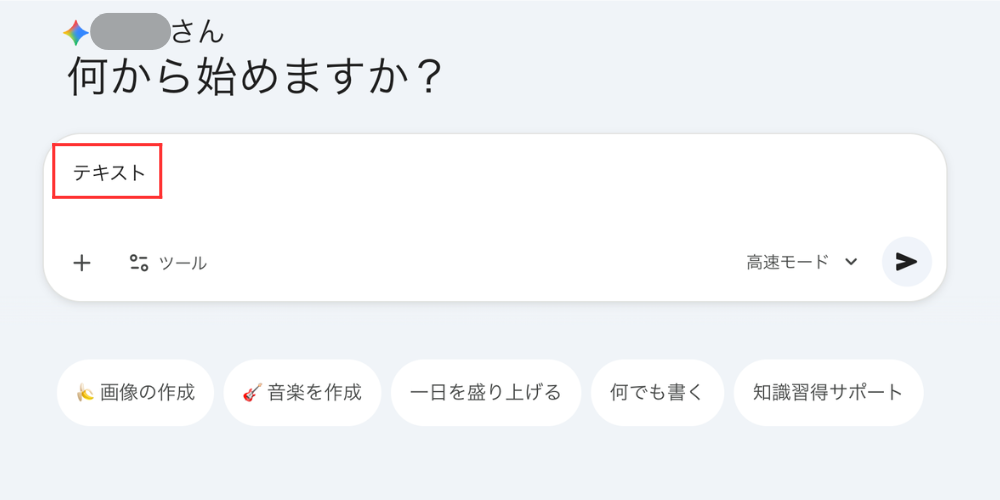
Task: Select the 一日を盛り上げる chip
Action: coord(485,392)
